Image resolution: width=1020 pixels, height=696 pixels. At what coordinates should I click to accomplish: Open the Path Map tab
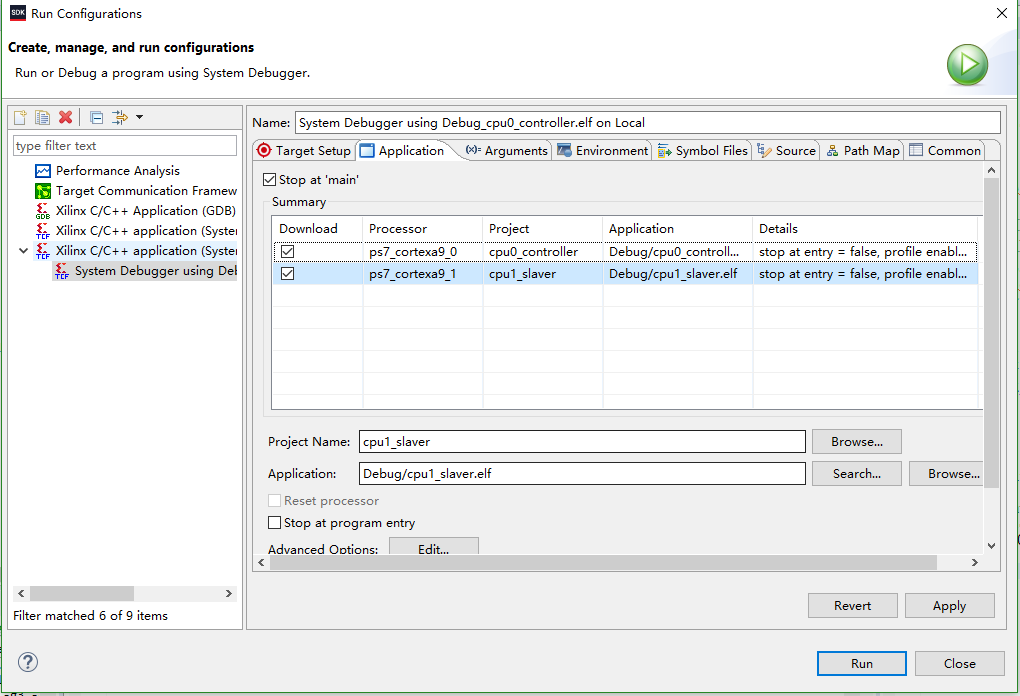pos(863,150)
